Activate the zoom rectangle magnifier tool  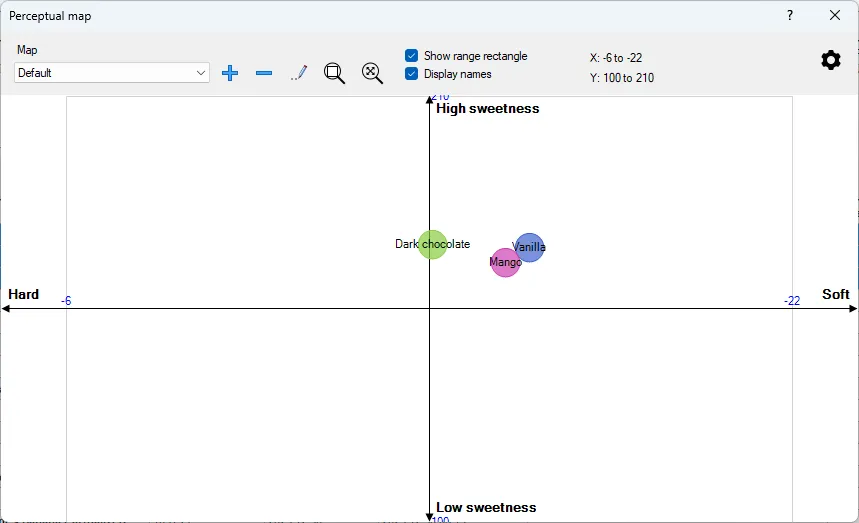click(x=334, y=73)
